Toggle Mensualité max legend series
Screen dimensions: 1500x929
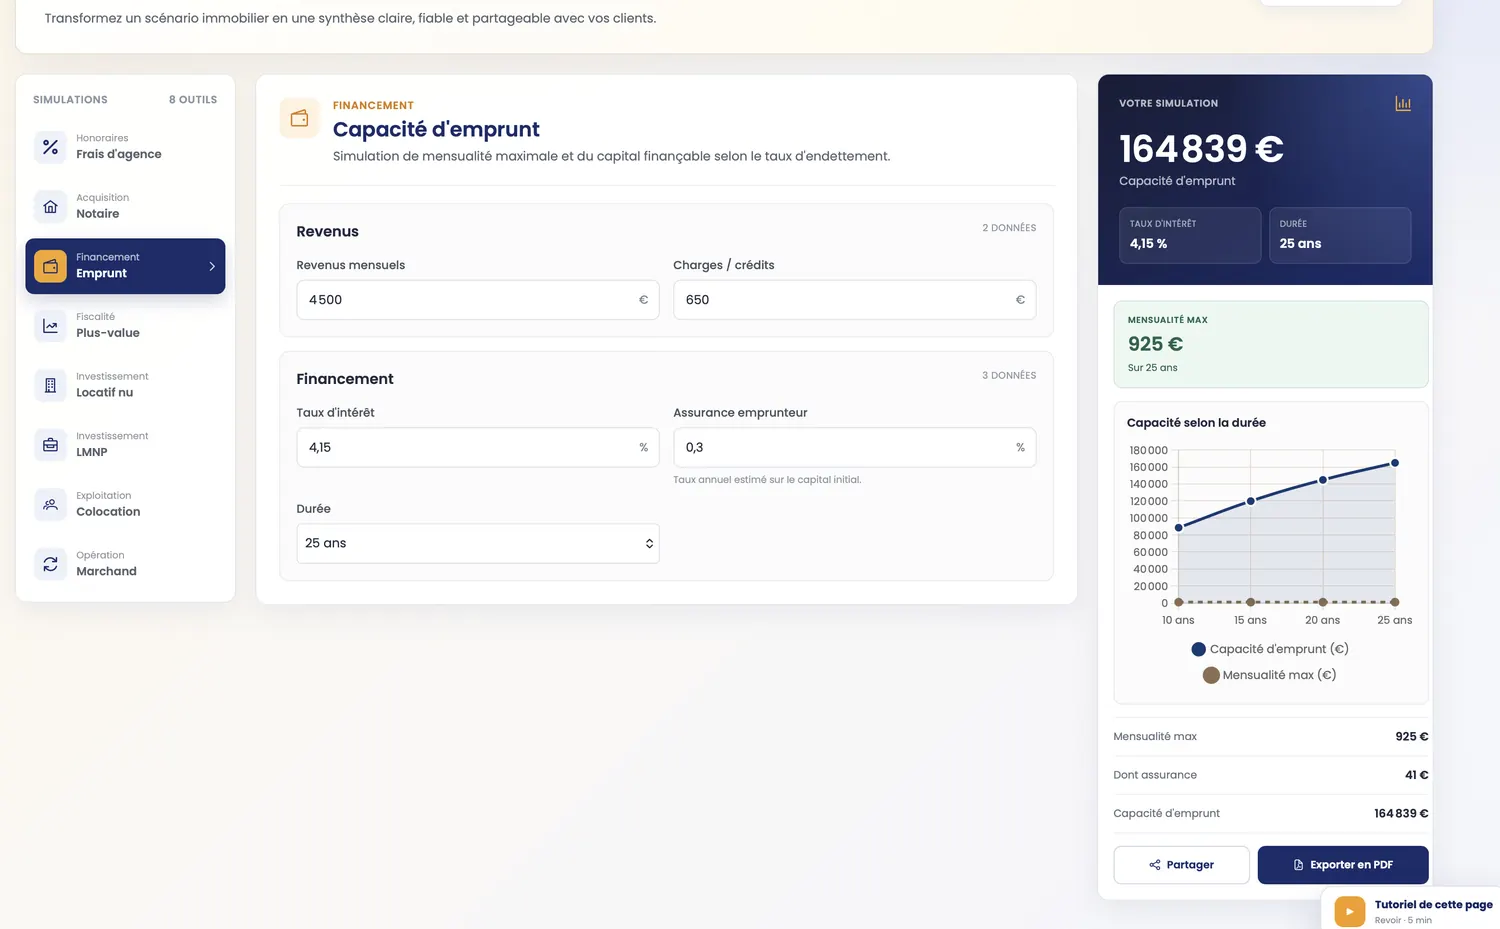pos(1269,675)
